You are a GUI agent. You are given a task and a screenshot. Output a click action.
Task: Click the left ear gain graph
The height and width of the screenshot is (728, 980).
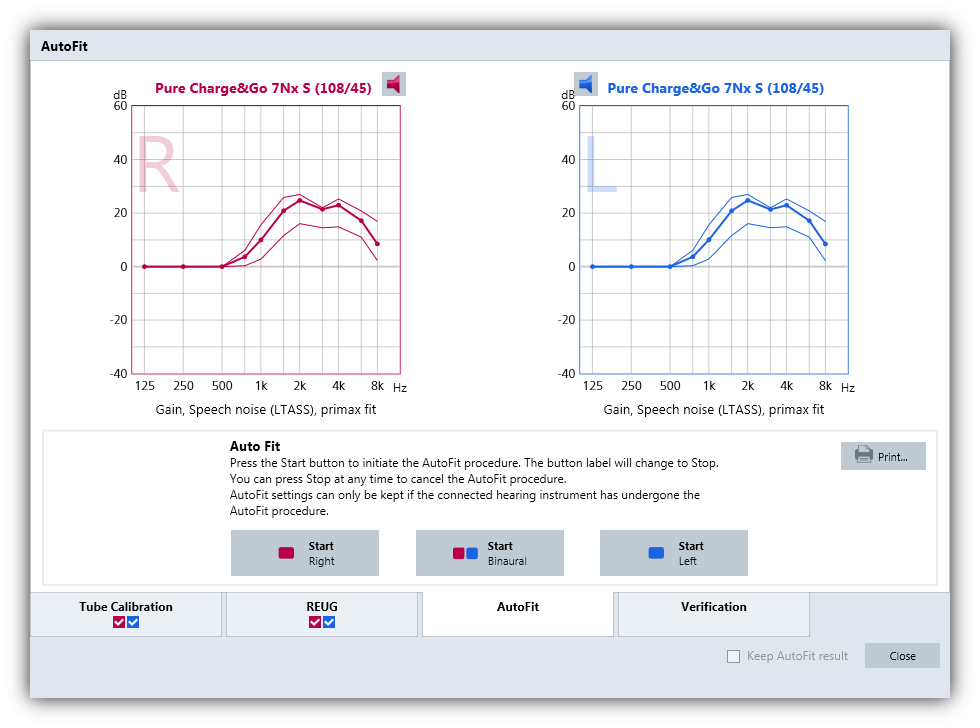point(714,240)
